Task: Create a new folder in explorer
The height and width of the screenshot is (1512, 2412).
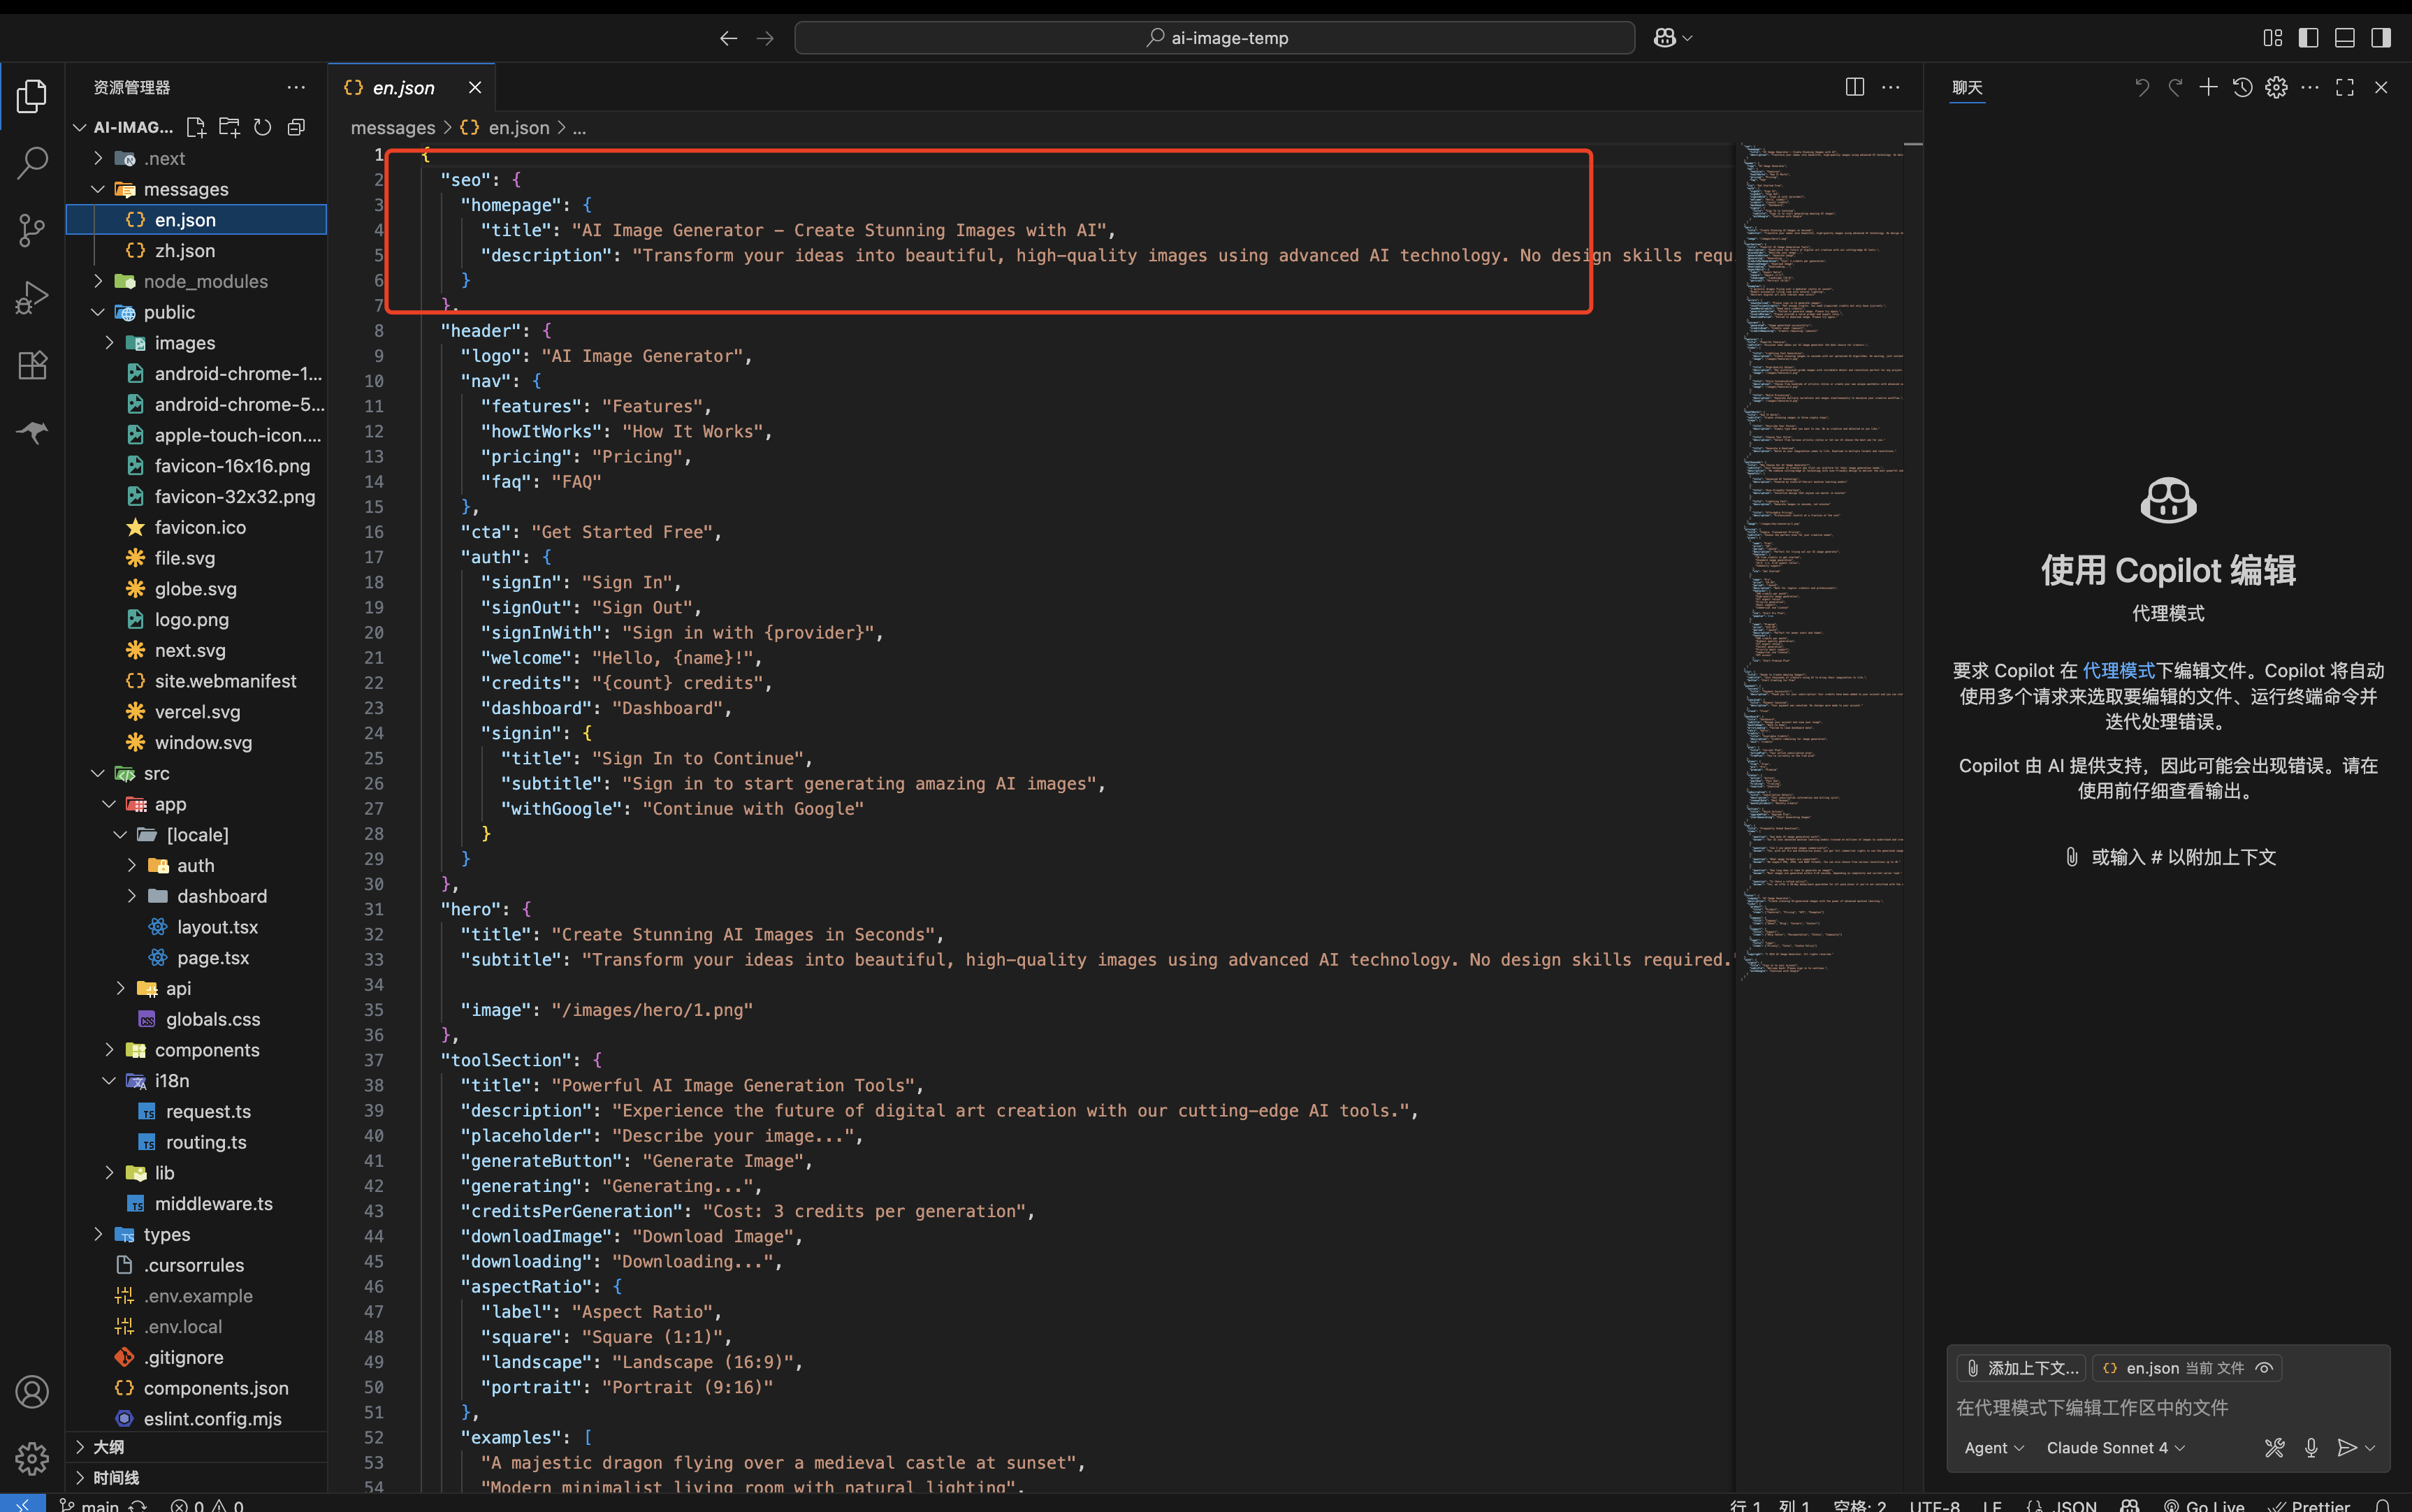Action: tap(229, 127)
